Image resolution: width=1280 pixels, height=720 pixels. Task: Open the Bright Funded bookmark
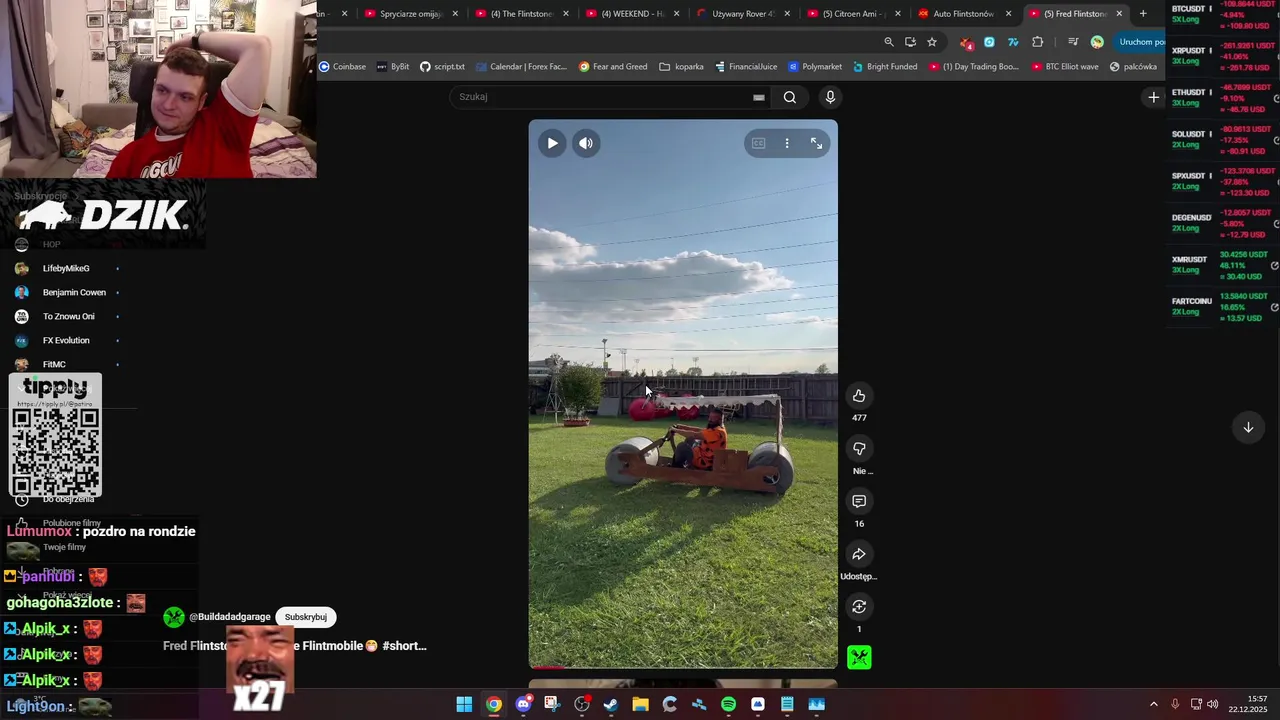(x=884, y=67)
